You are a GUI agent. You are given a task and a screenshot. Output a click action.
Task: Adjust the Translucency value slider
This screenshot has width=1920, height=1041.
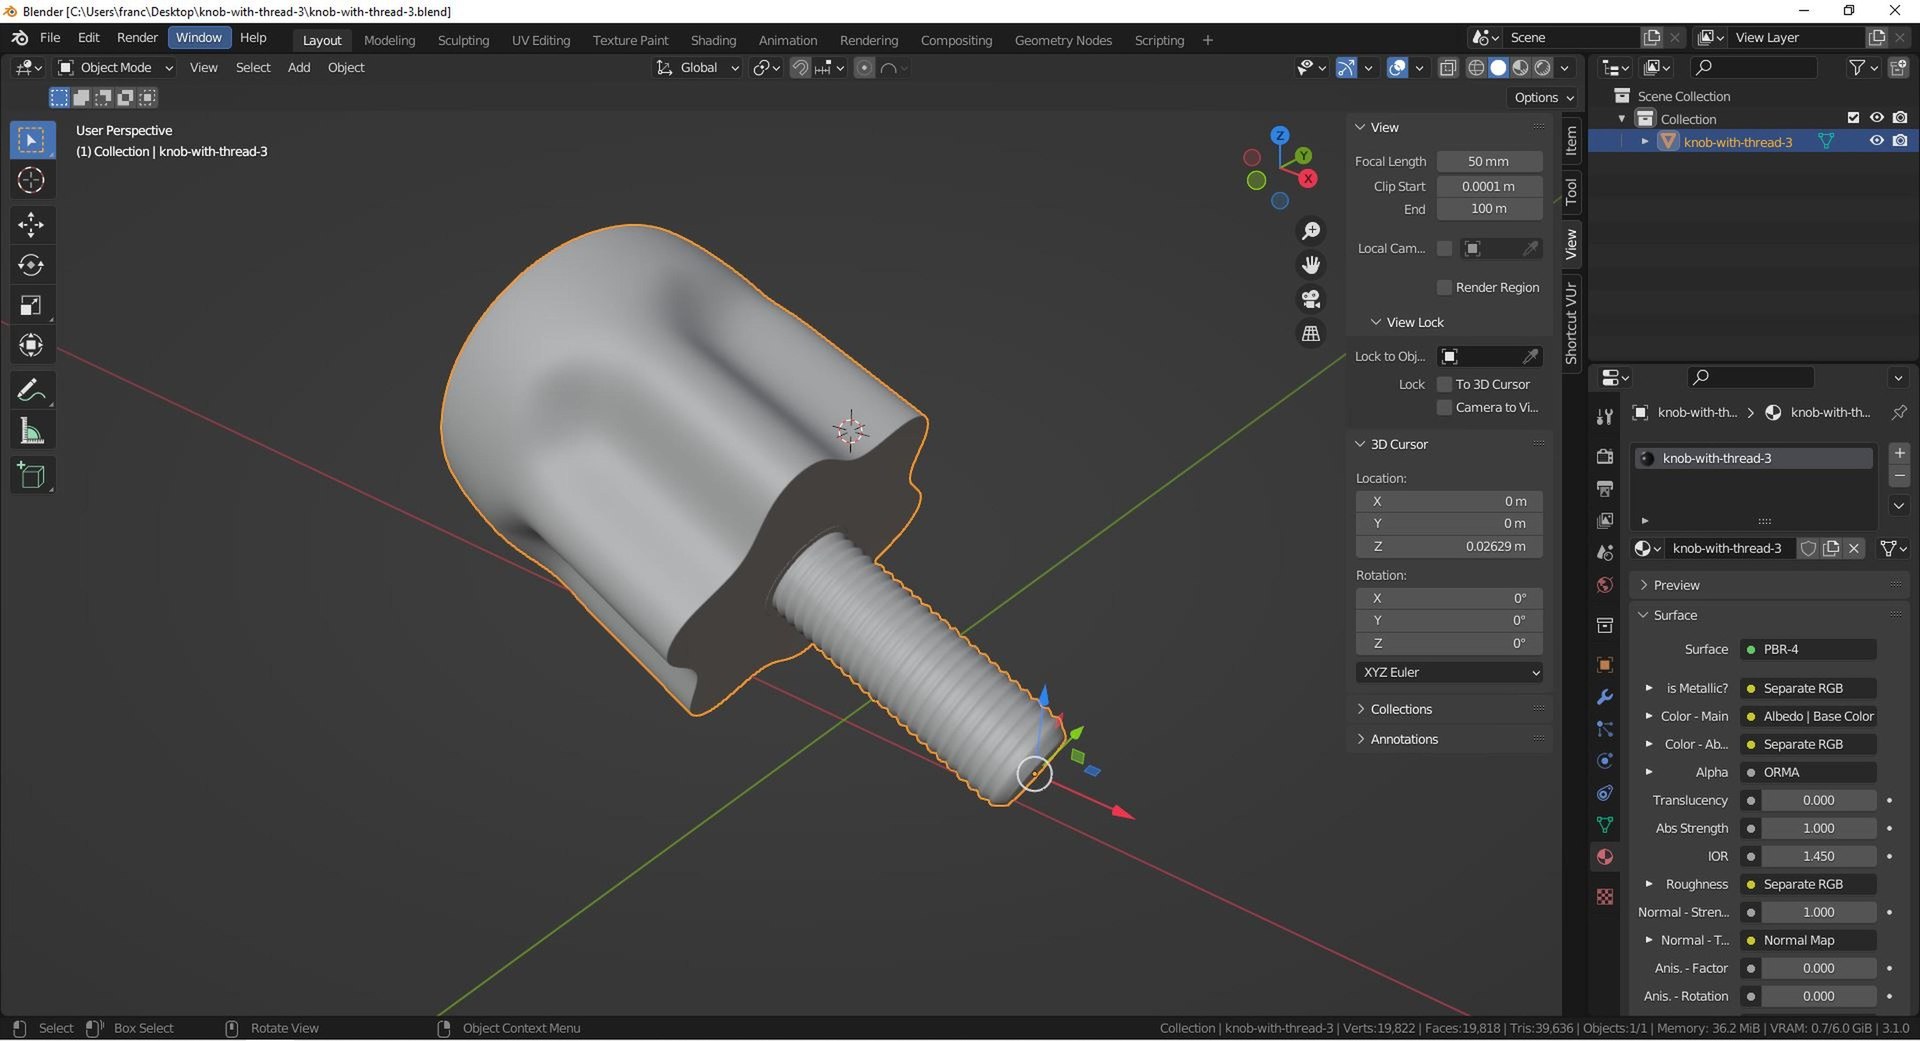coord(1818,801)
